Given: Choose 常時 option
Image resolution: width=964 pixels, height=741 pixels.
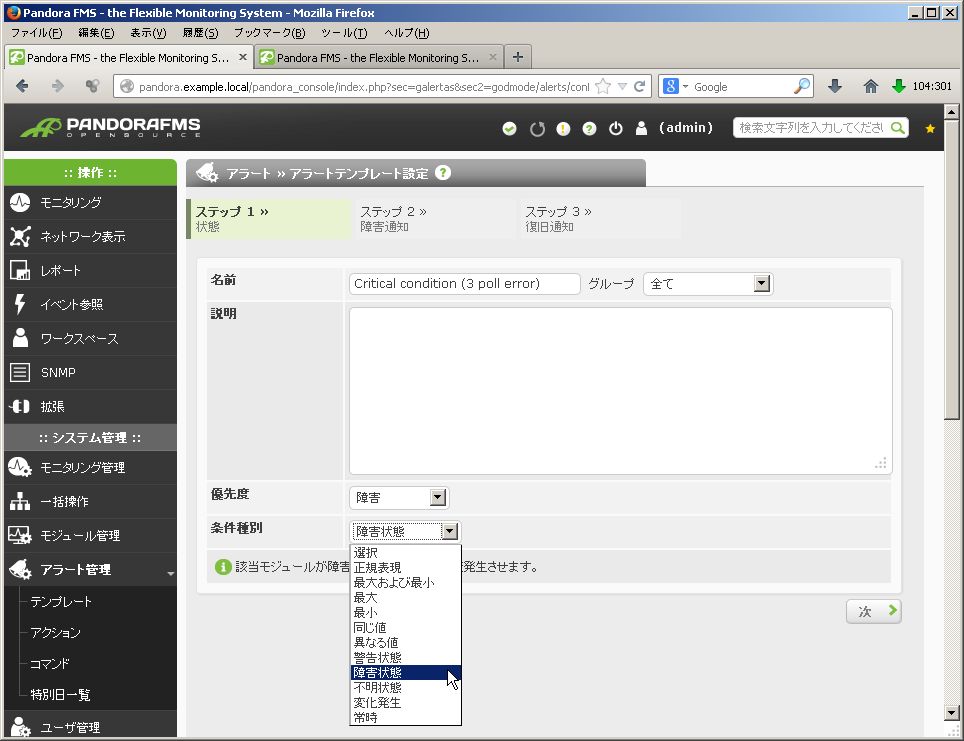Looking at the screenshot, I should 405,717.
